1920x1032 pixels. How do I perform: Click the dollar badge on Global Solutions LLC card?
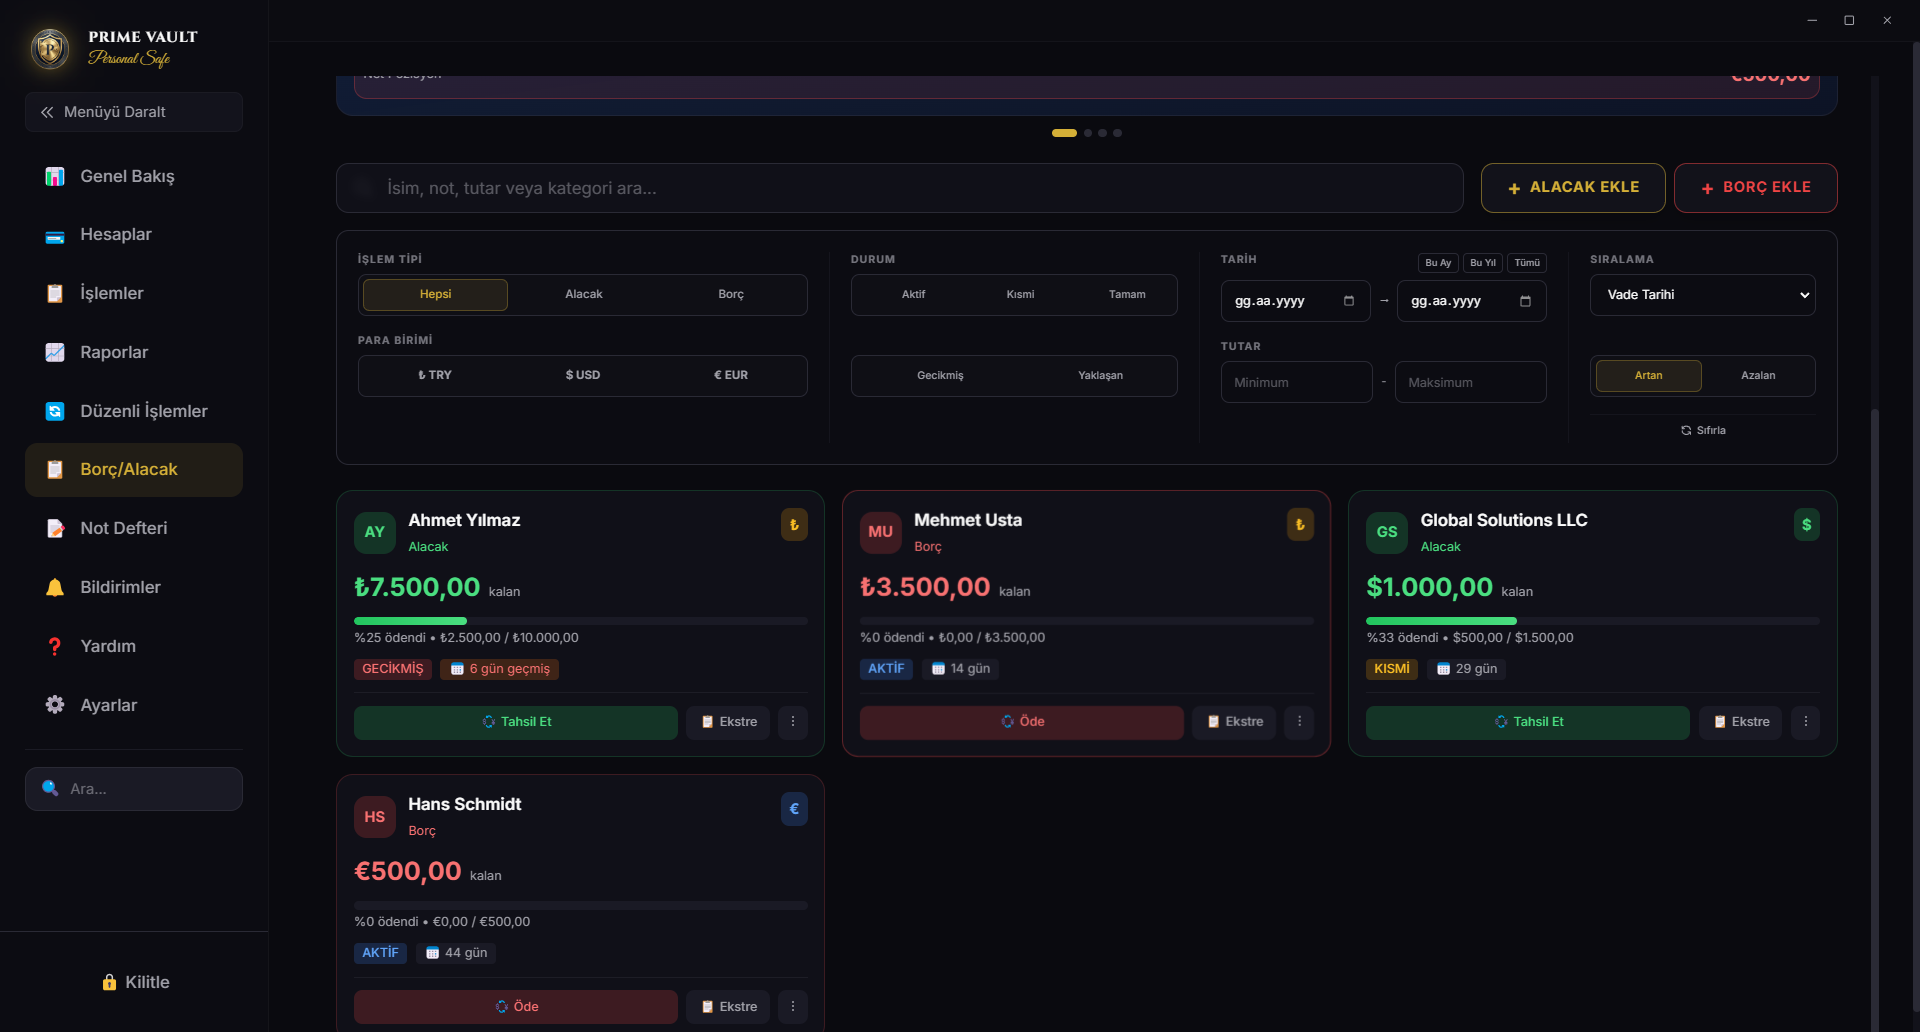coord(1806,525)
